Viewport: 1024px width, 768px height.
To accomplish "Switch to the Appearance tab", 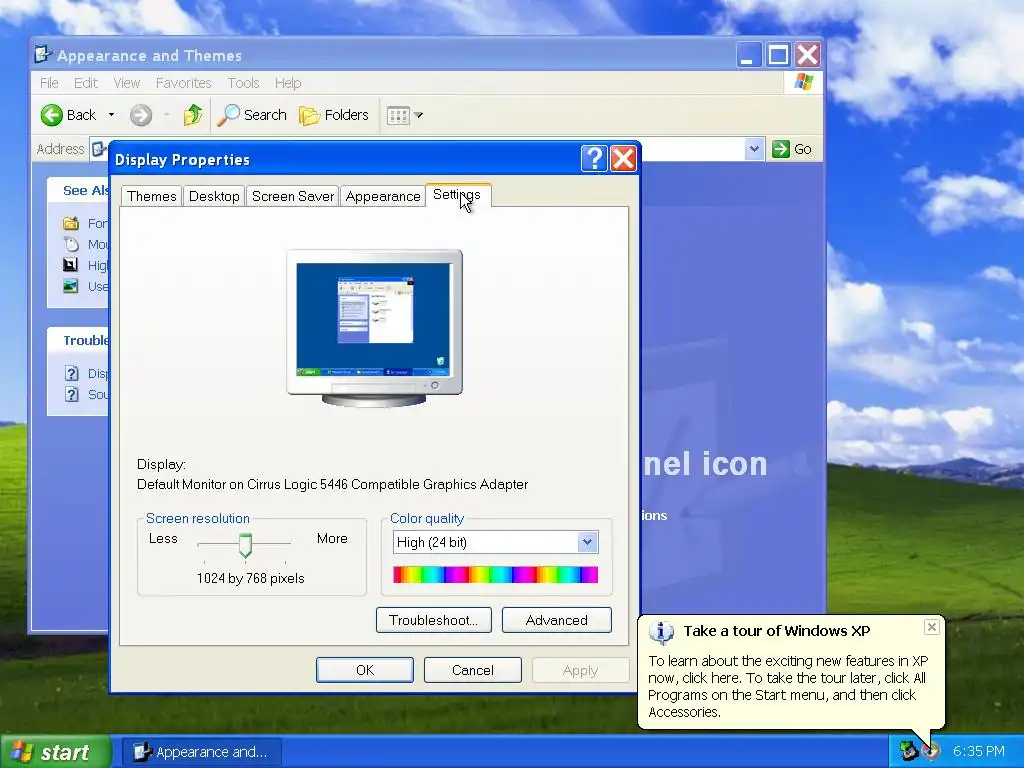I will click(x=383, y=197).
